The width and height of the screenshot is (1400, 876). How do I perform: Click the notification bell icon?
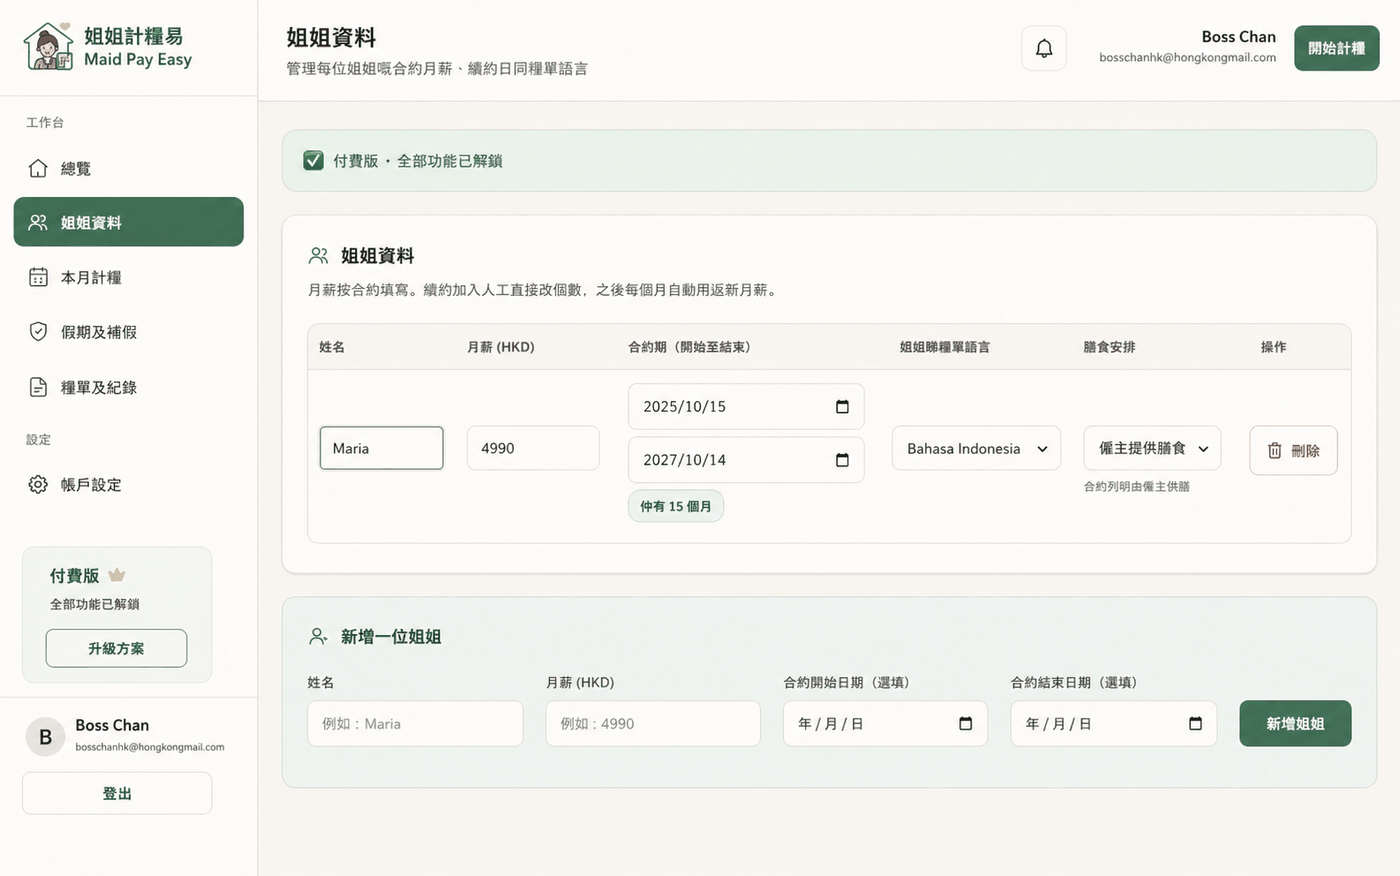1044,48
